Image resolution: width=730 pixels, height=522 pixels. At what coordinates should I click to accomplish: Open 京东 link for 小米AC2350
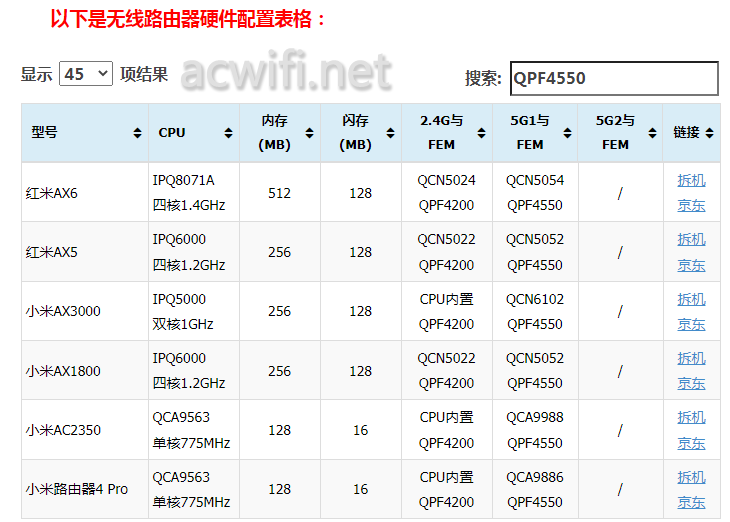tap(691, 443)
